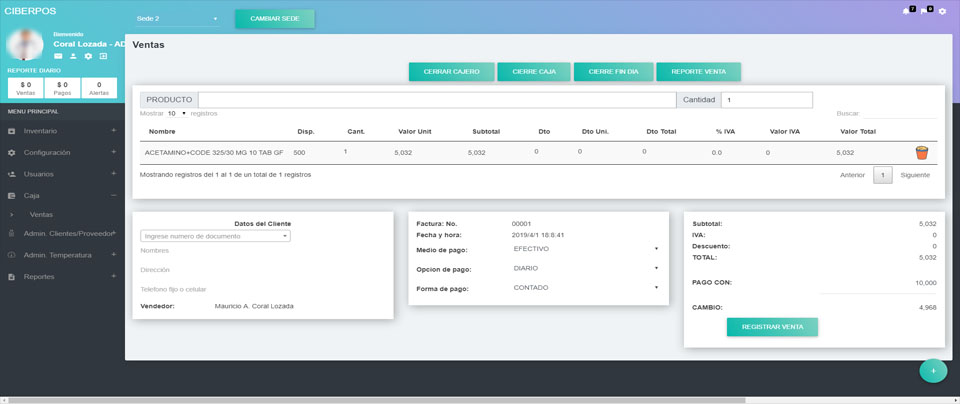The height and width of the screenshot is (404, 960).
Task: Click the Caja wallet icon
Action: tap(11, 195)
